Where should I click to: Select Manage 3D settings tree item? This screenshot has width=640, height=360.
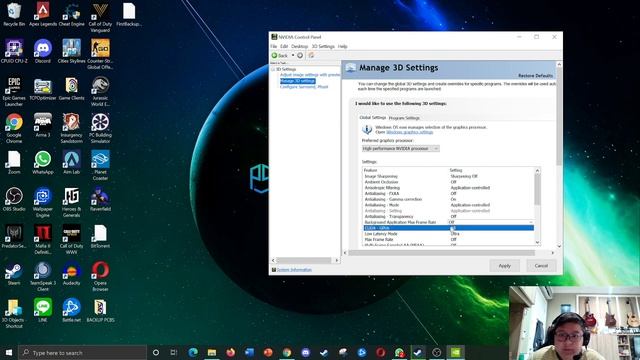[x=298, y=81]
